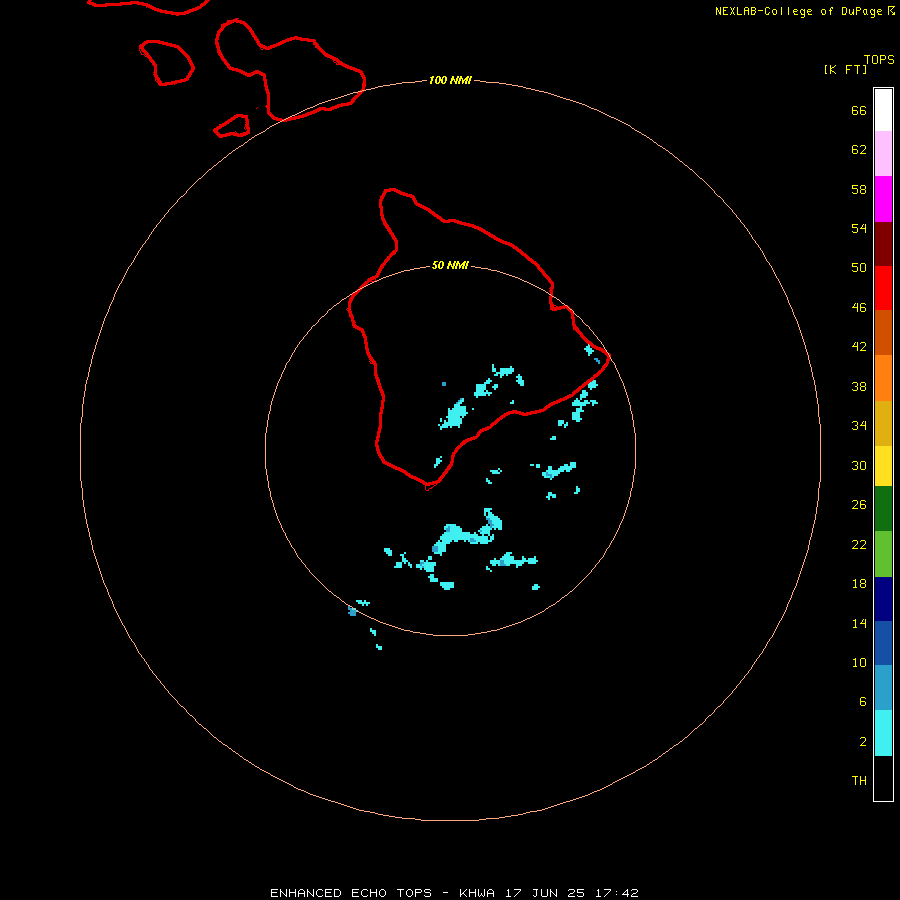The width and height of the screenshot is (900, 900).
Task: Click the 50 NMI range ring label
Action: click(450, 265)
